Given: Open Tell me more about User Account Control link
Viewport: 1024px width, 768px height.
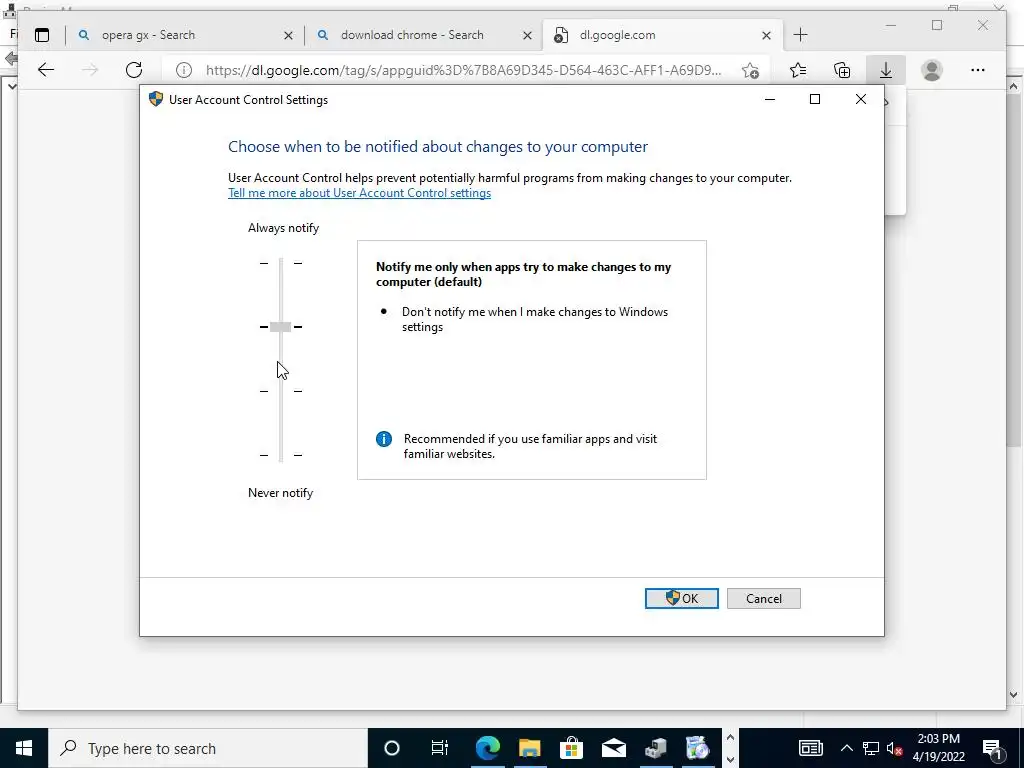Looking at the screenshot, I should tap(359, 193).
